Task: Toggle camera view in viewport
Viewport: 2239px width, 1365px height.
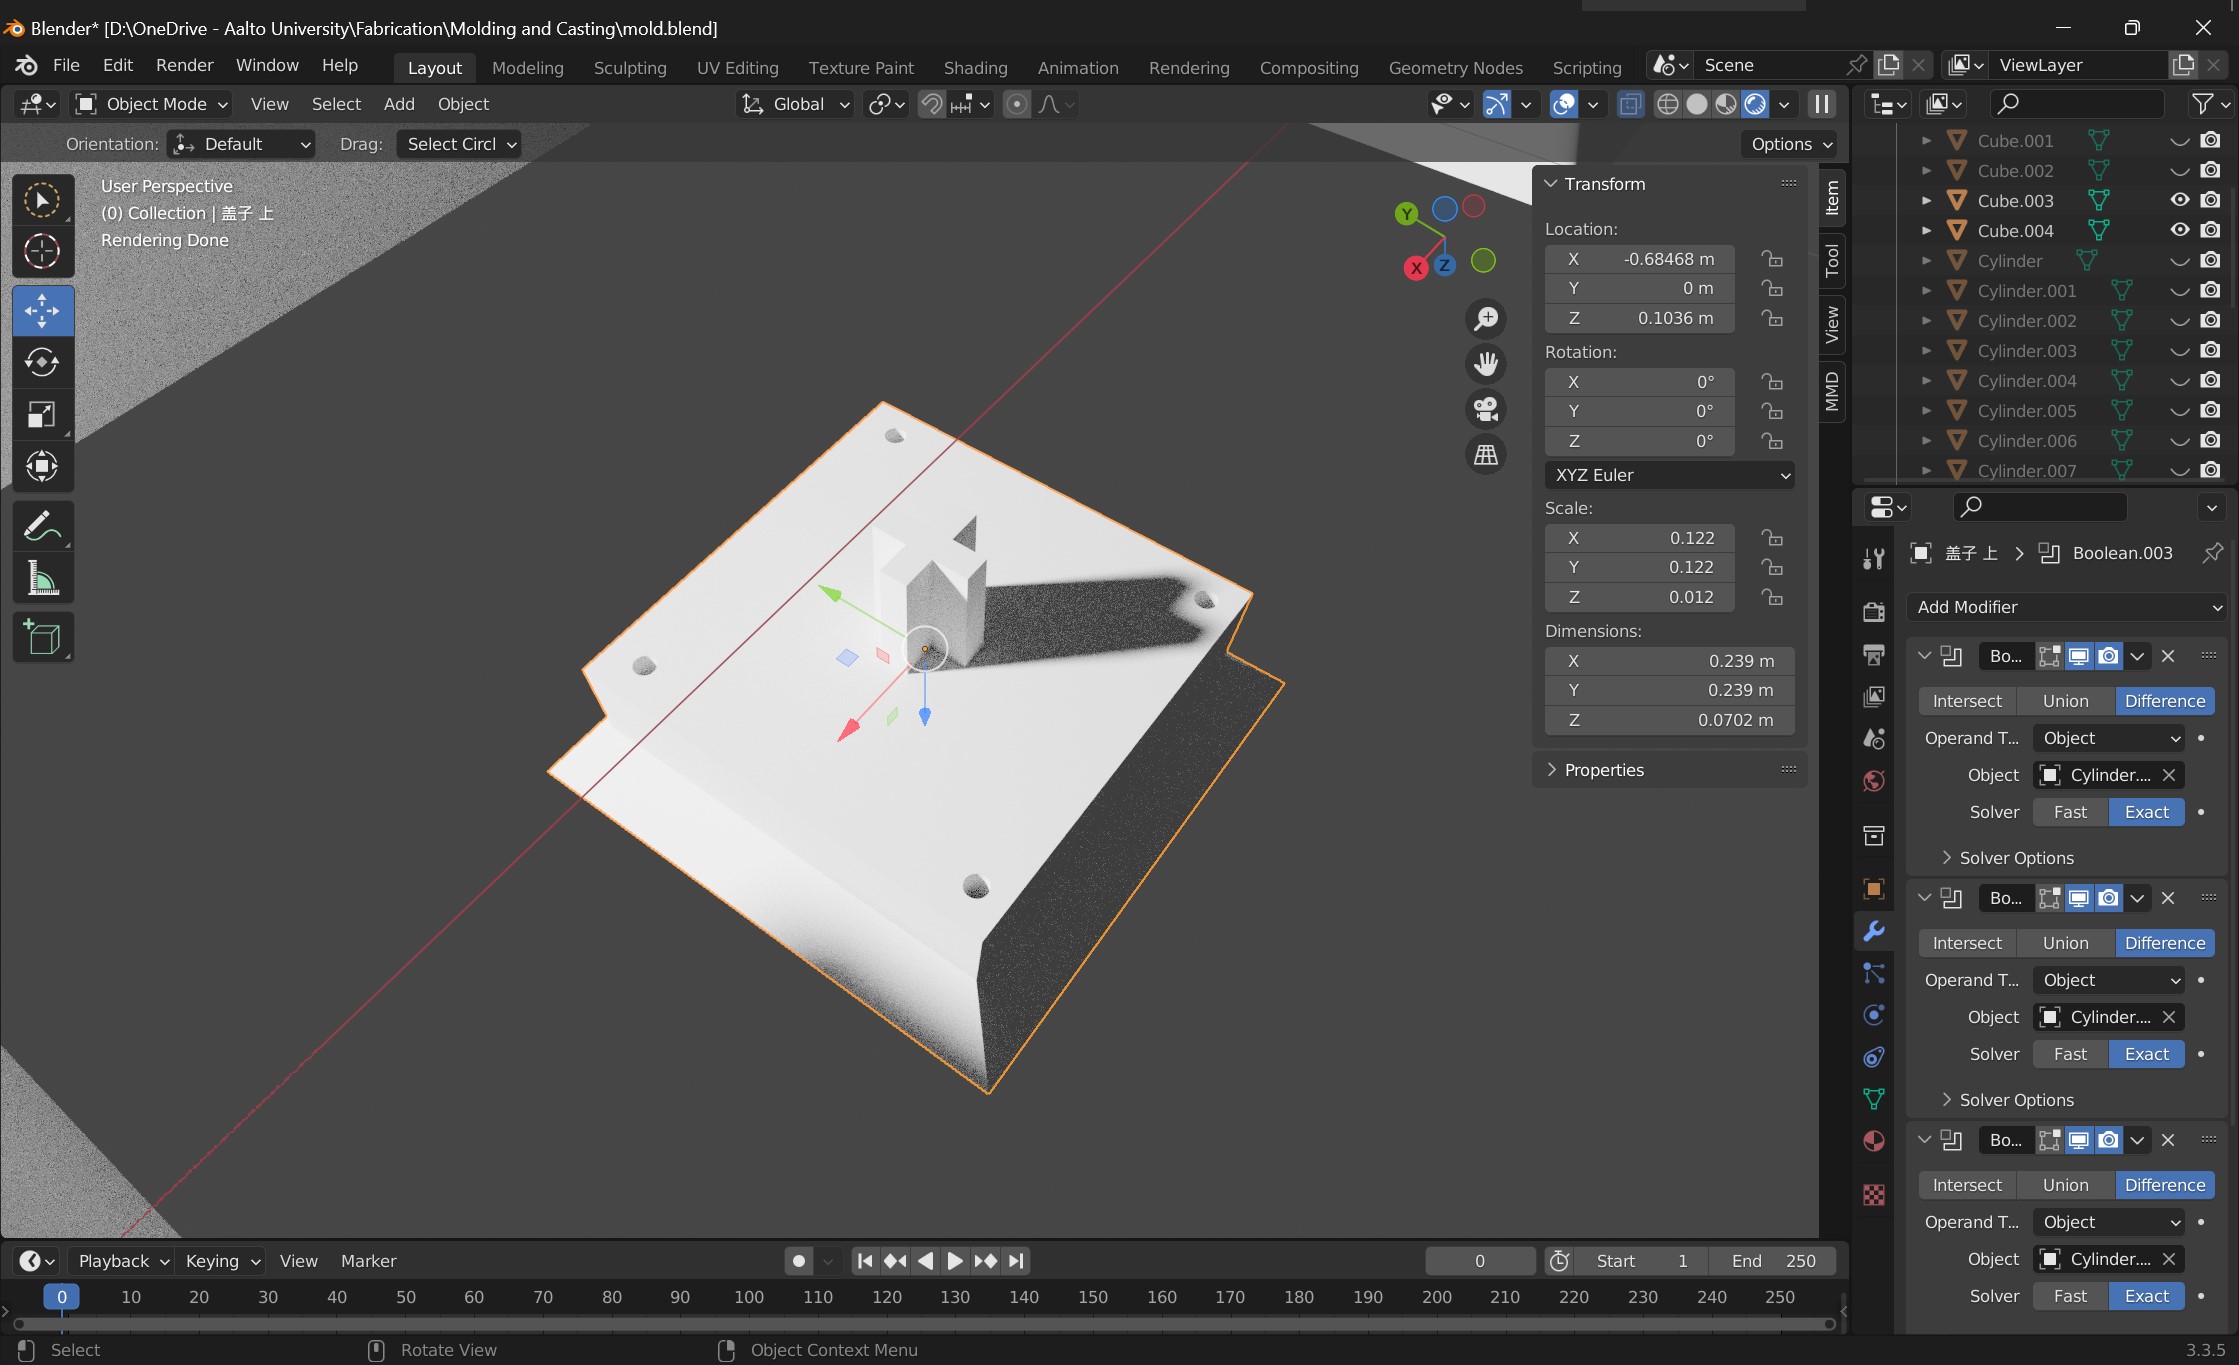Action: click(1486, 409)
